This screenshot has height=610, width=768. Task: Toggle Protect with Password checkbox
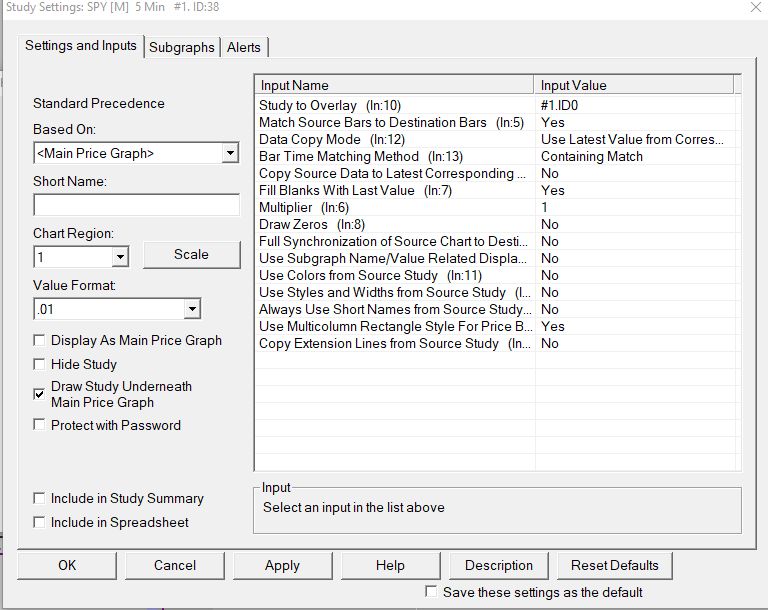click(x=40, y=425)
